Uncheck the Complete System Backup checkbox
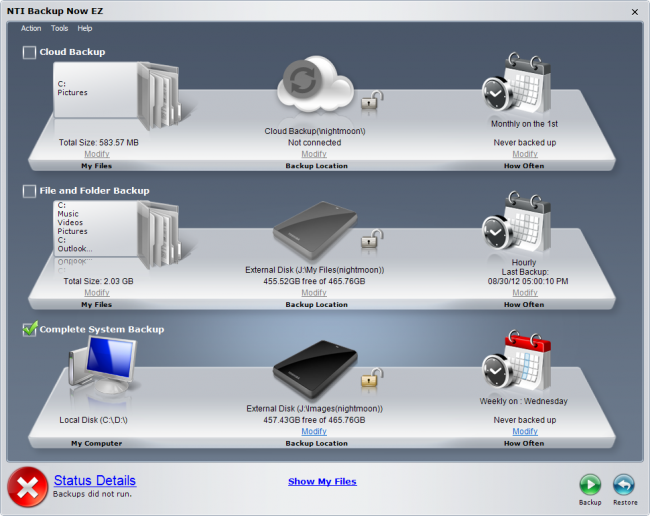The image size is (650, 516). (x=29, y=329)
